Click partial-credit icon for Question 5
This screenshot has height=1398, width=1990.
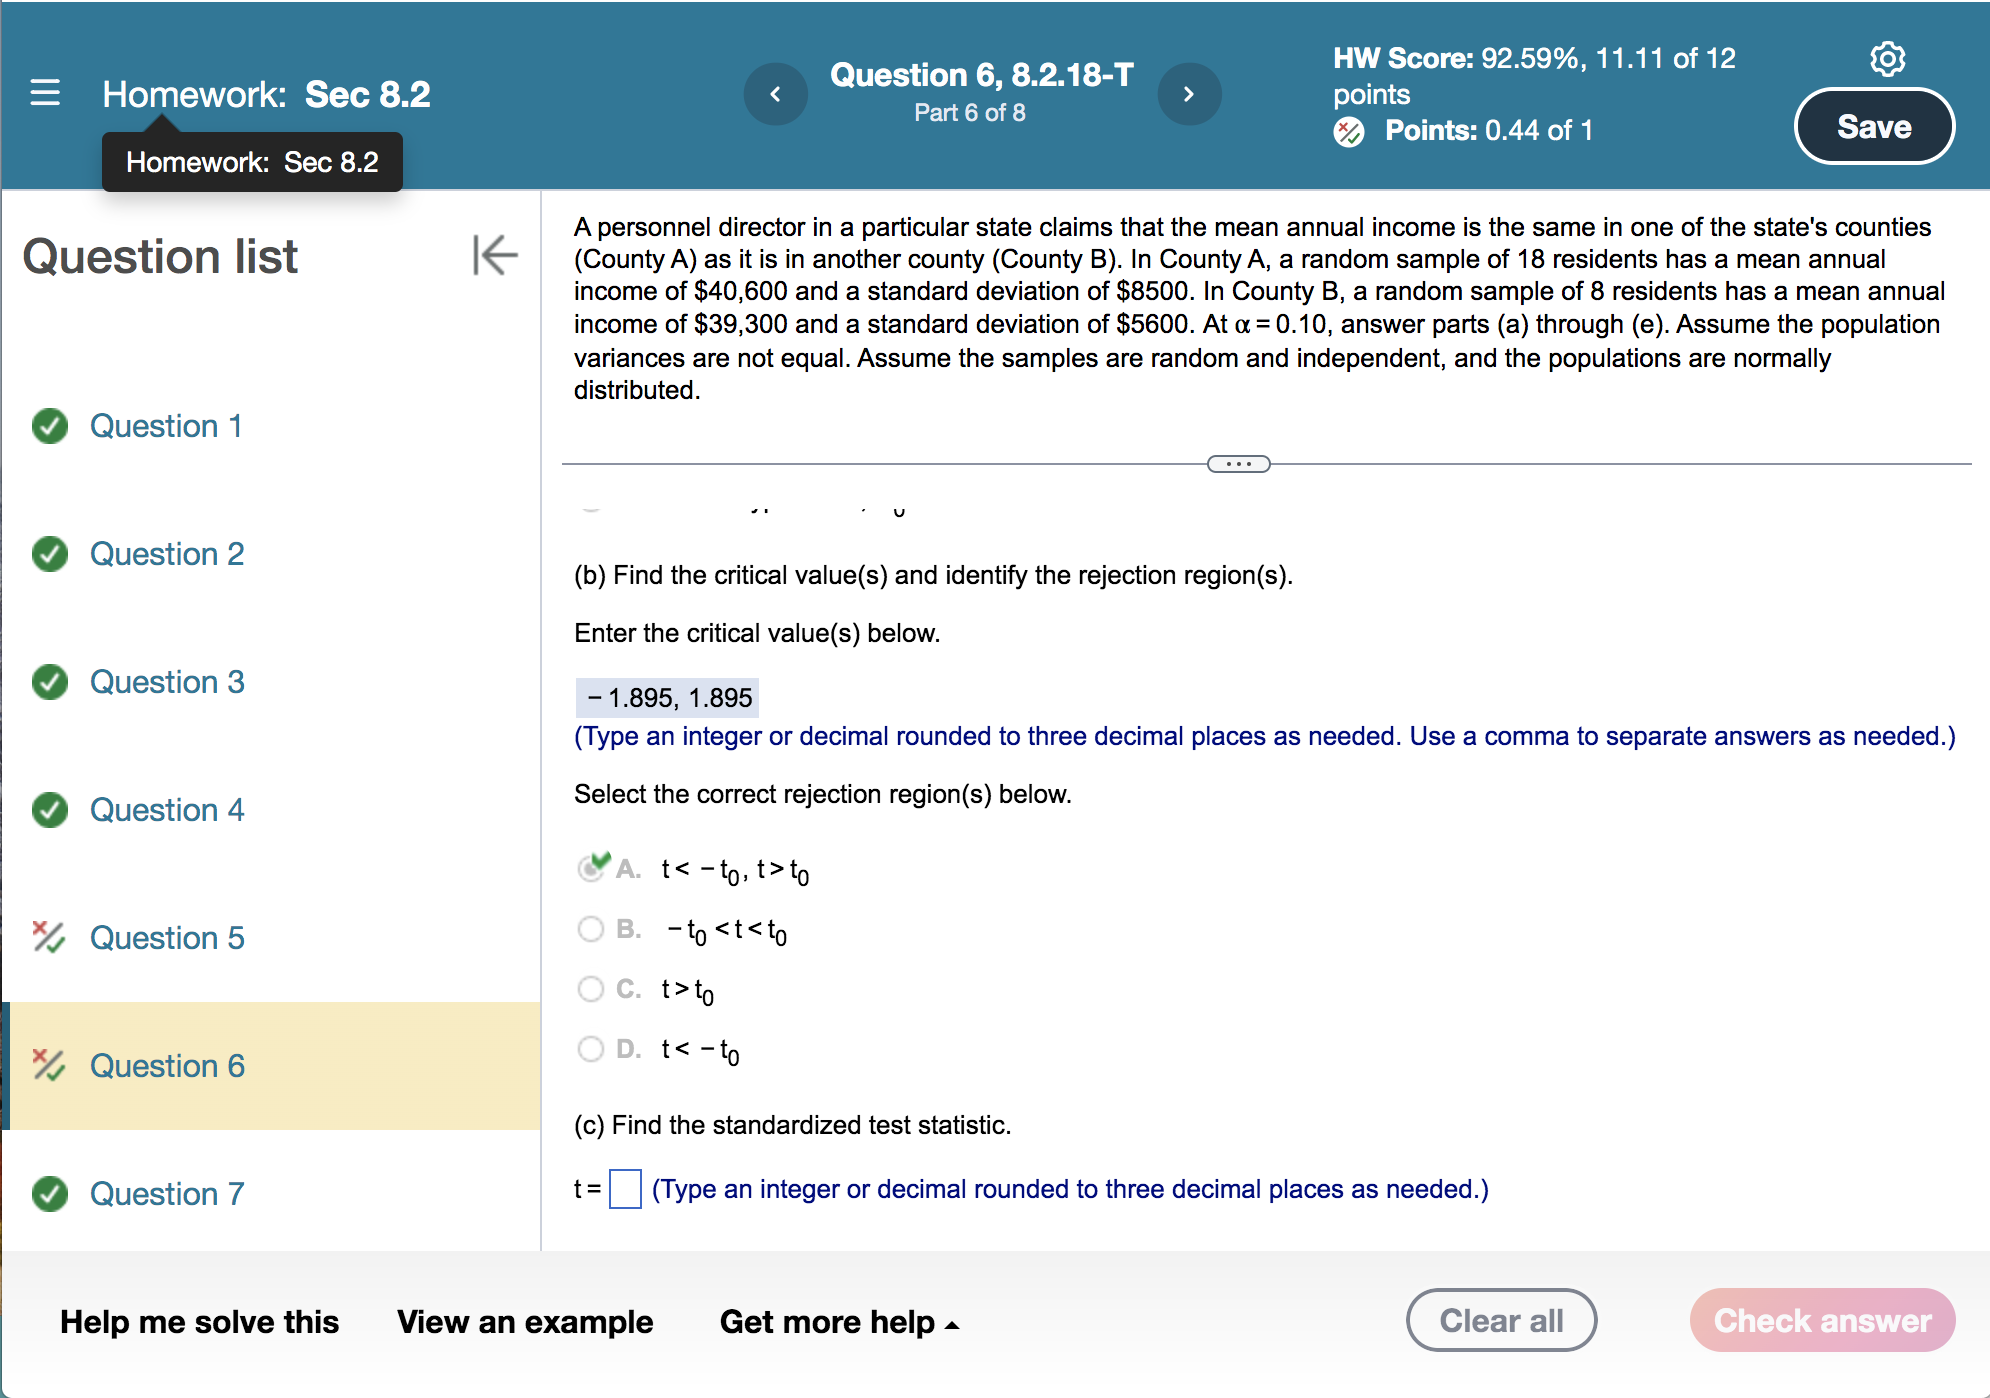tap(49, 937)
